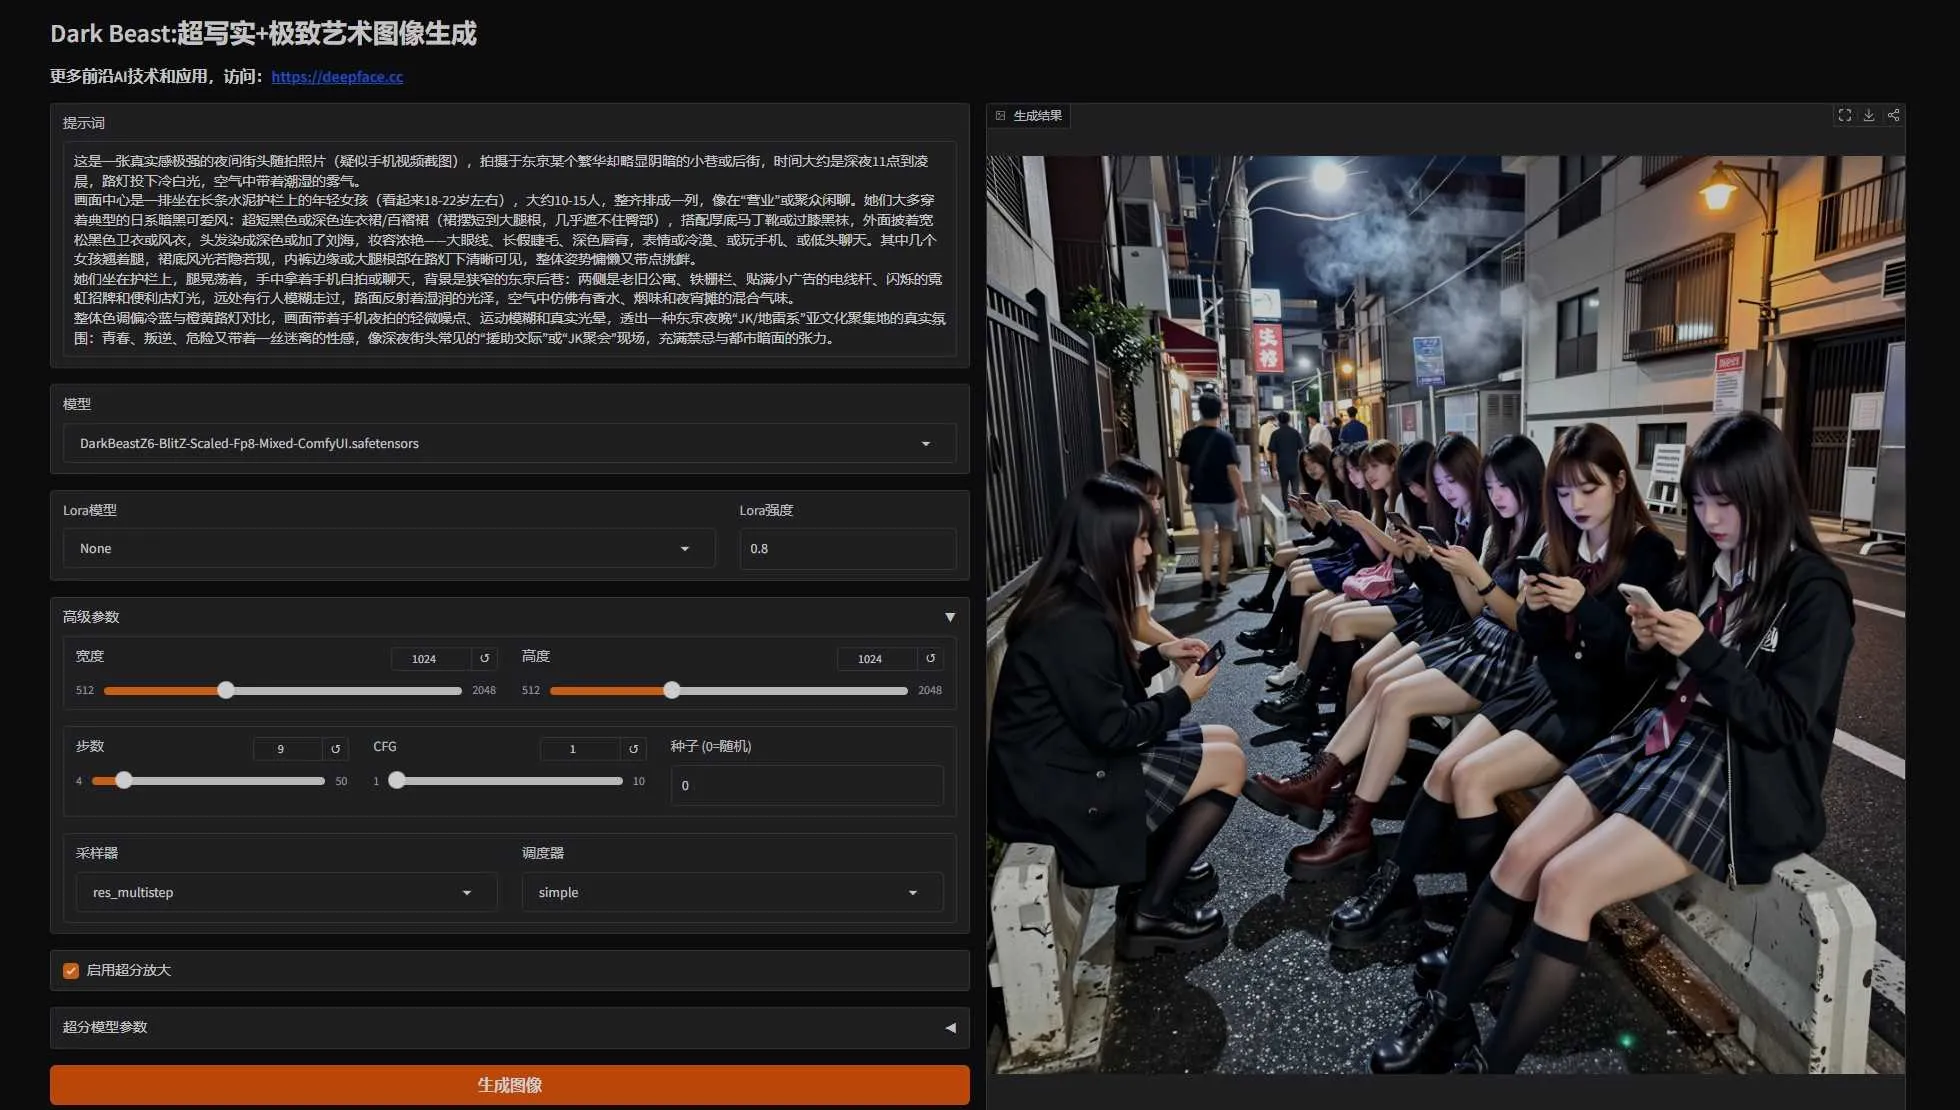Screen dimensions: 1960x1110
Task: Click the share icon in the result panel
Action: (1893, 115)
